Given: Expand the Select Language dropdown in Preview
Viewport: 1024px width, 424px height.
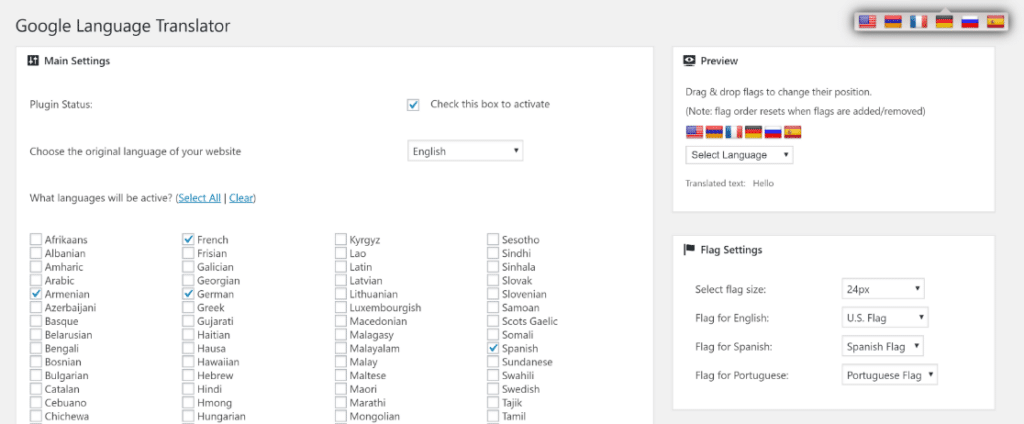Looking at the screenshot, I should [739, 155].
